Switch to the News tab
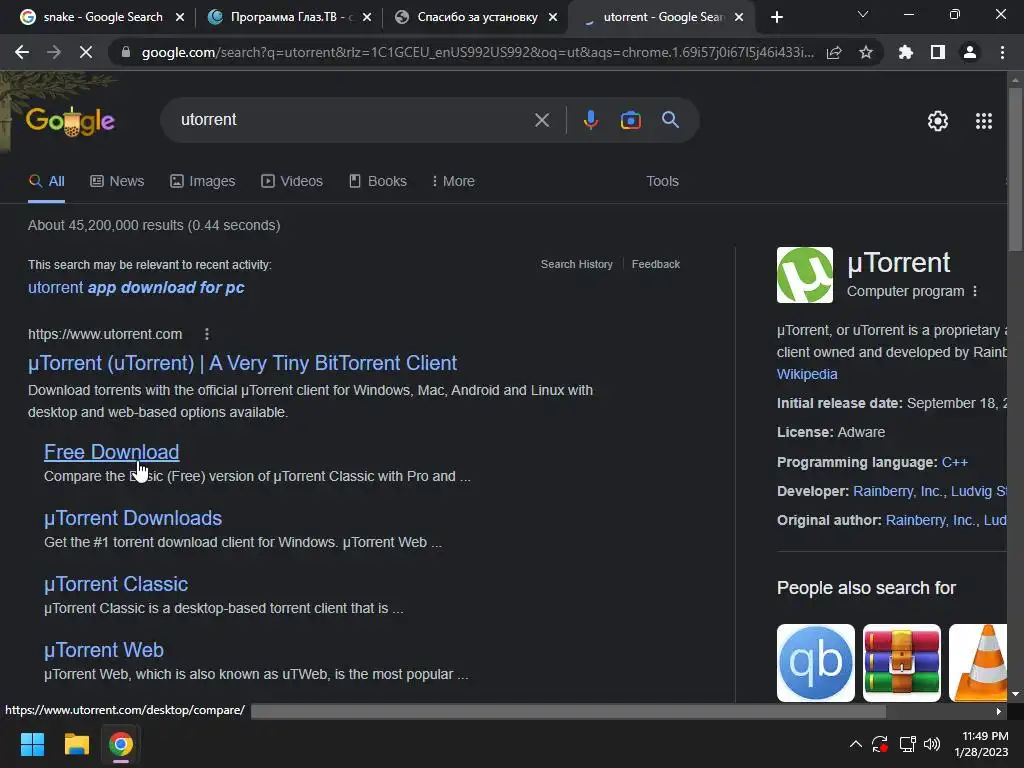This screenshot has width=1024, height=768. [117, 182]
